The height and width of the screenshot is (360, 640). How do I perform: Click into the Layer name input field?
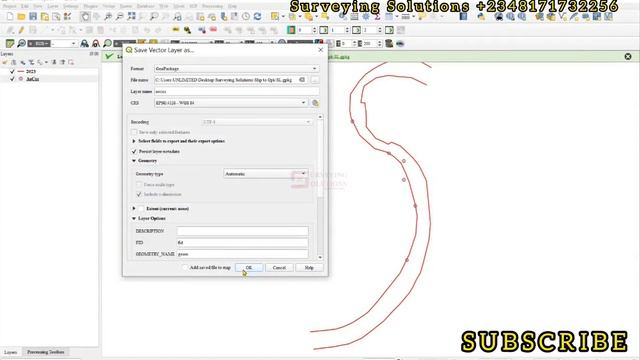pos(237,91)
